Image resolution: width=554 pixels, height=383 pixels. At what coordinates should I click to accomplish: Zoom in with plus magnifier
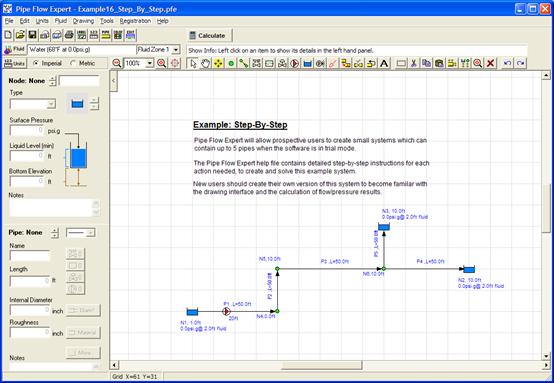(x=162, y=63)
